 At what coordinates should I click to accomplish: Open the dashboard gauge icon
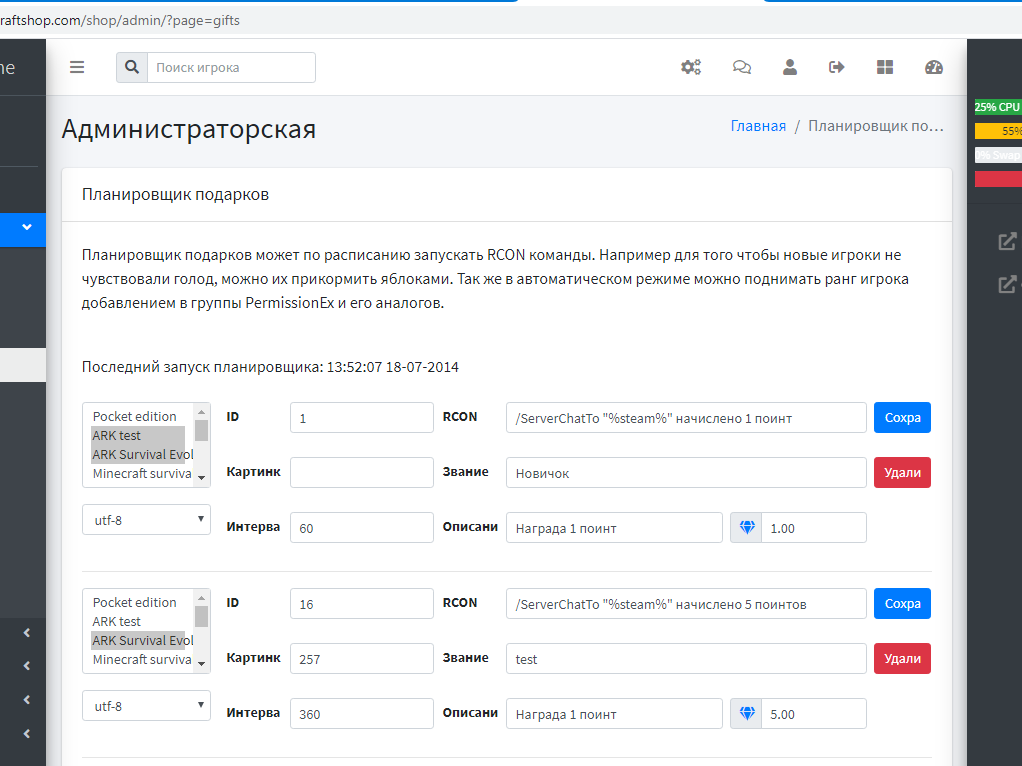[934, 67]
